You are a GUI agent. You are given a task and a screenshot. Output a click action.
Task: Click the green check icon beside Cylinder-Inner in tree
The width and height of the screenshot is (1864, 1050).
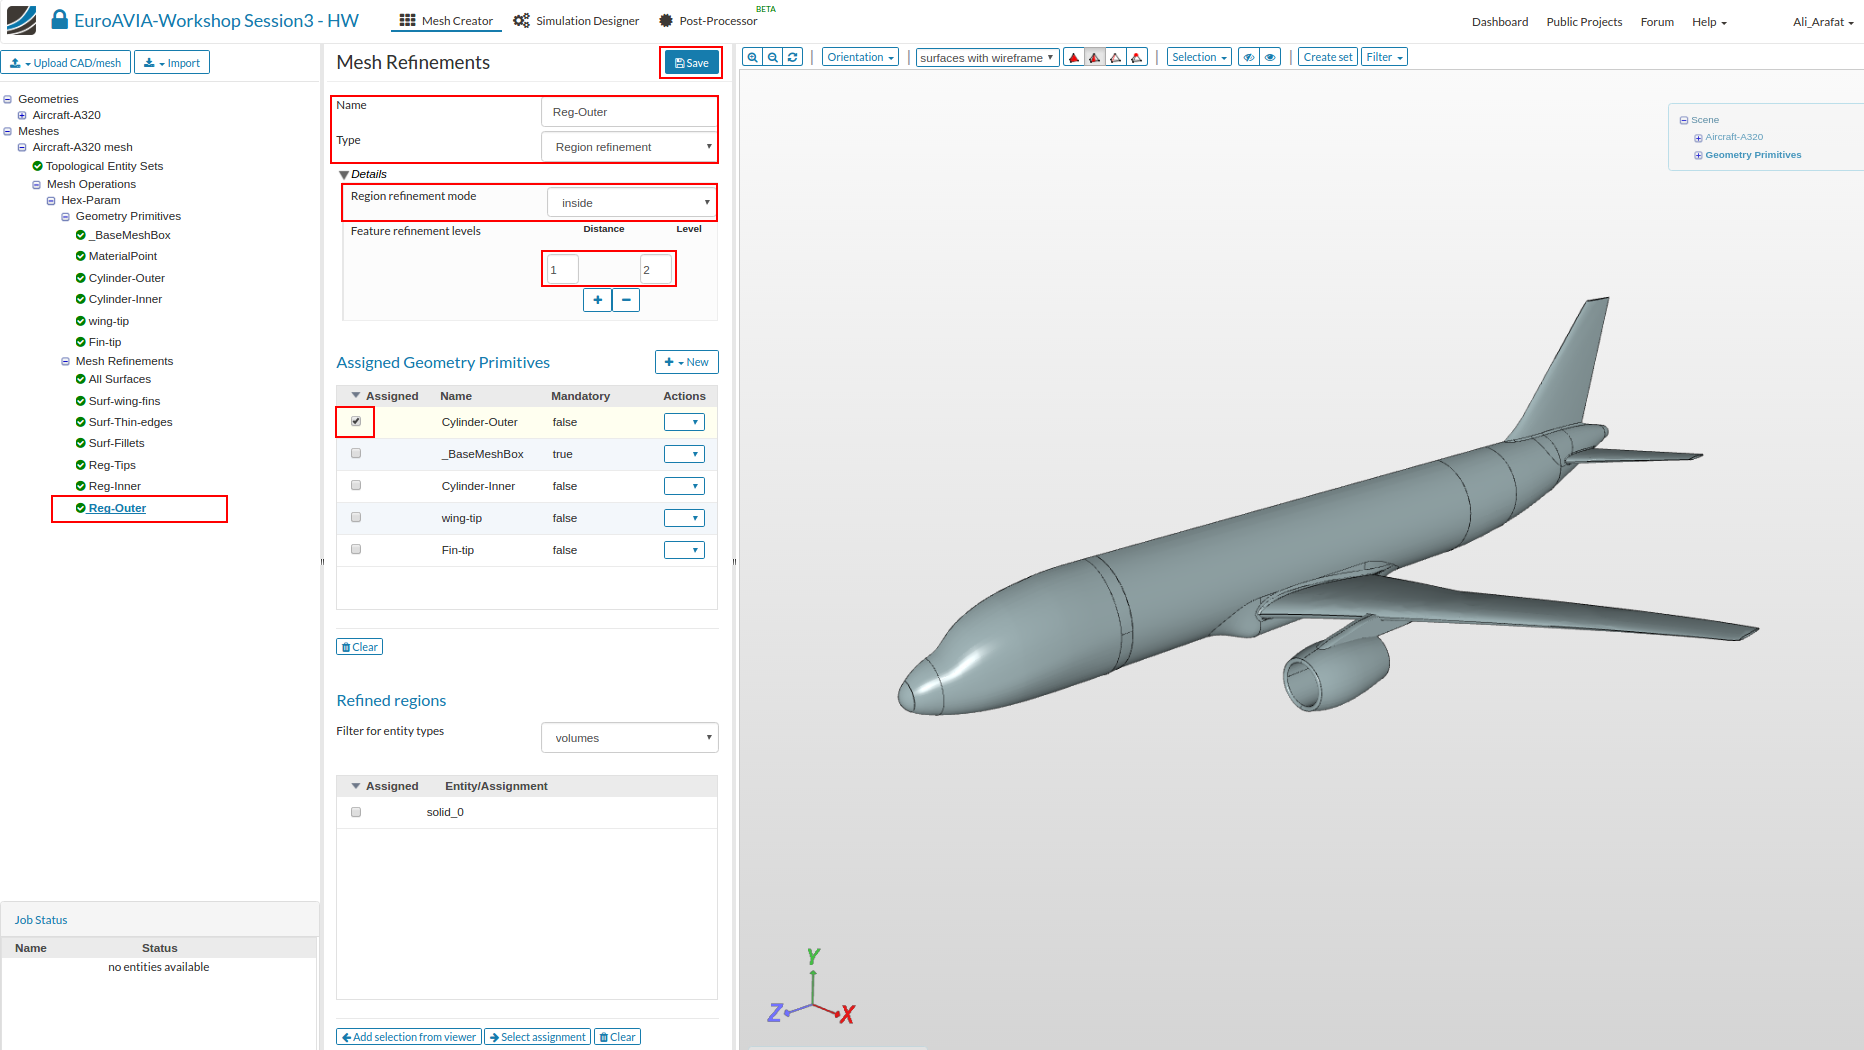[81, 299]
